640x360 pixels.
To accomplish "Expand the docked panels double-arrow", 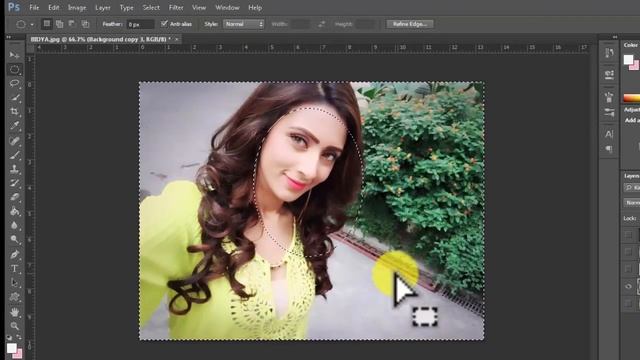I will [x=615, y=37].
